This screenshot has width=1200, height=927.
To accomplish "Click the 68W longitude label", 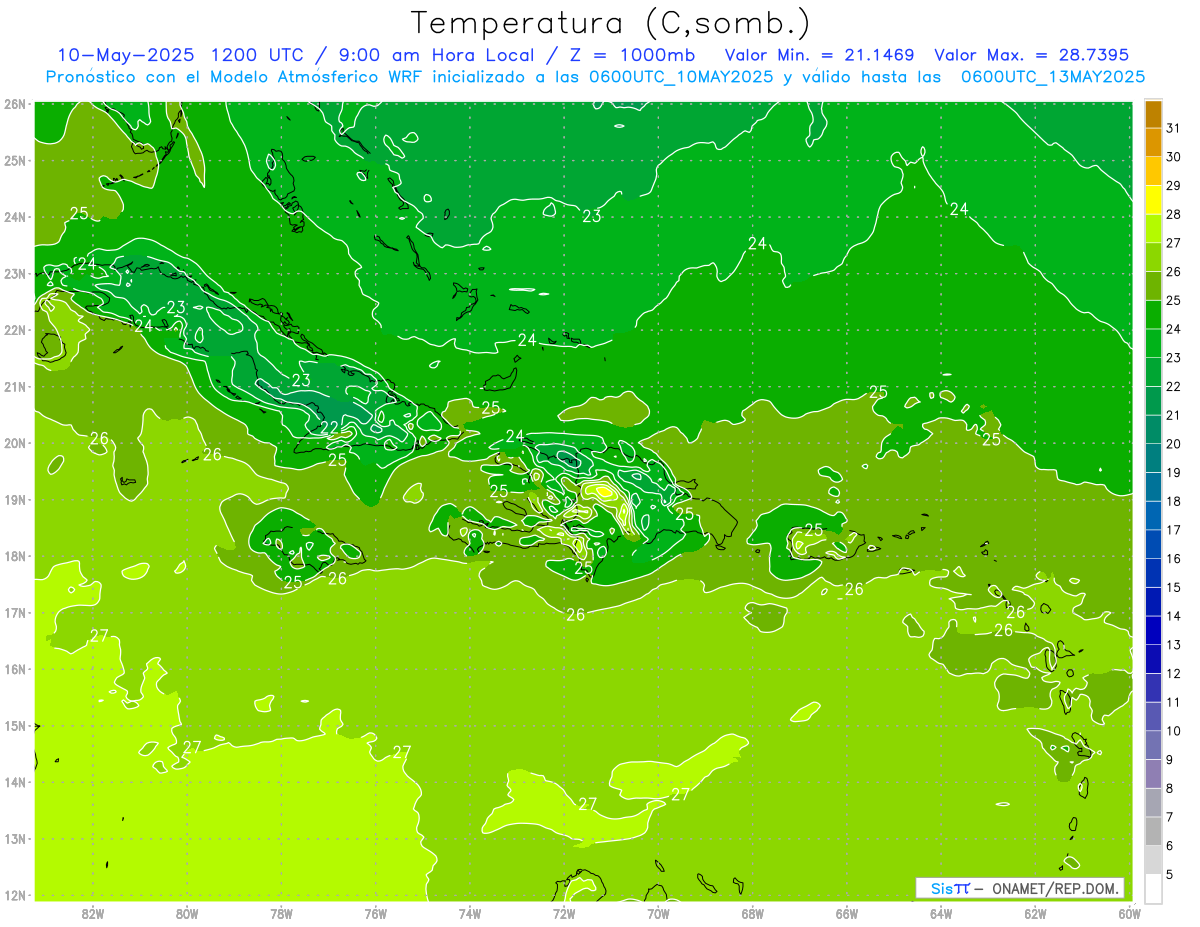I will (x=753, y=913).
